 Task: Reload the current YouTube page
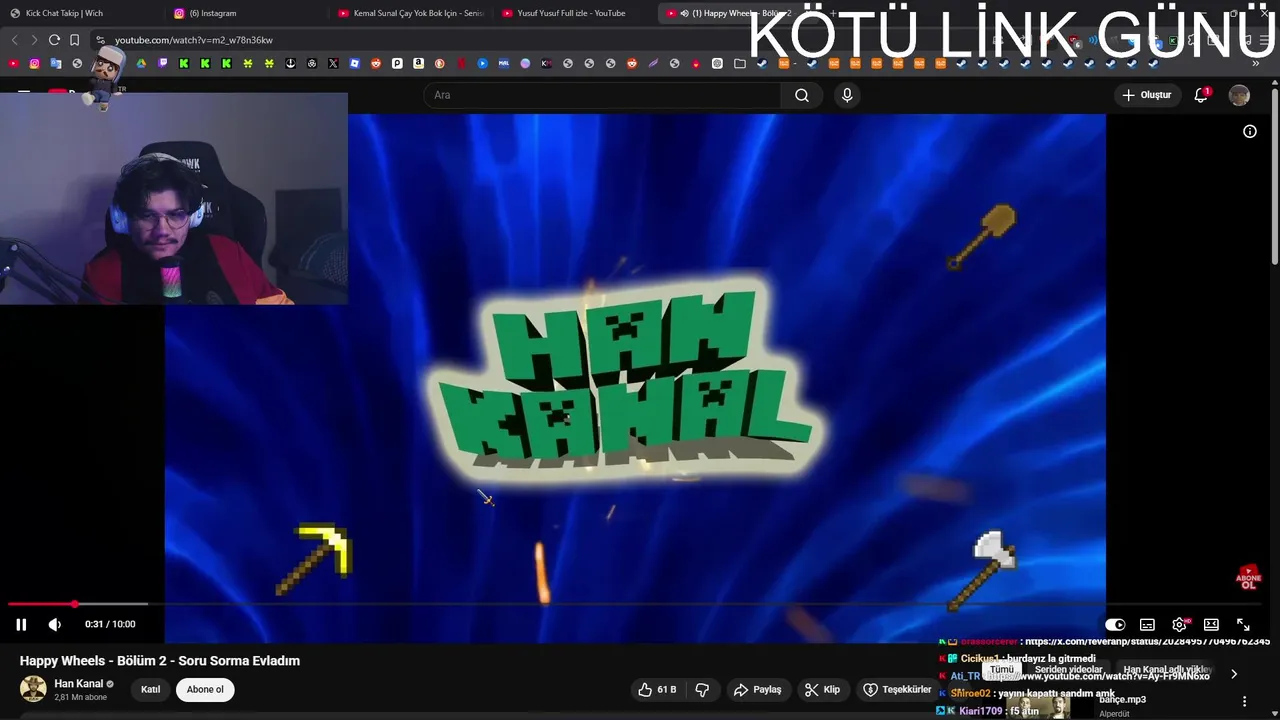pyautogui.click(x=54, y=40)
